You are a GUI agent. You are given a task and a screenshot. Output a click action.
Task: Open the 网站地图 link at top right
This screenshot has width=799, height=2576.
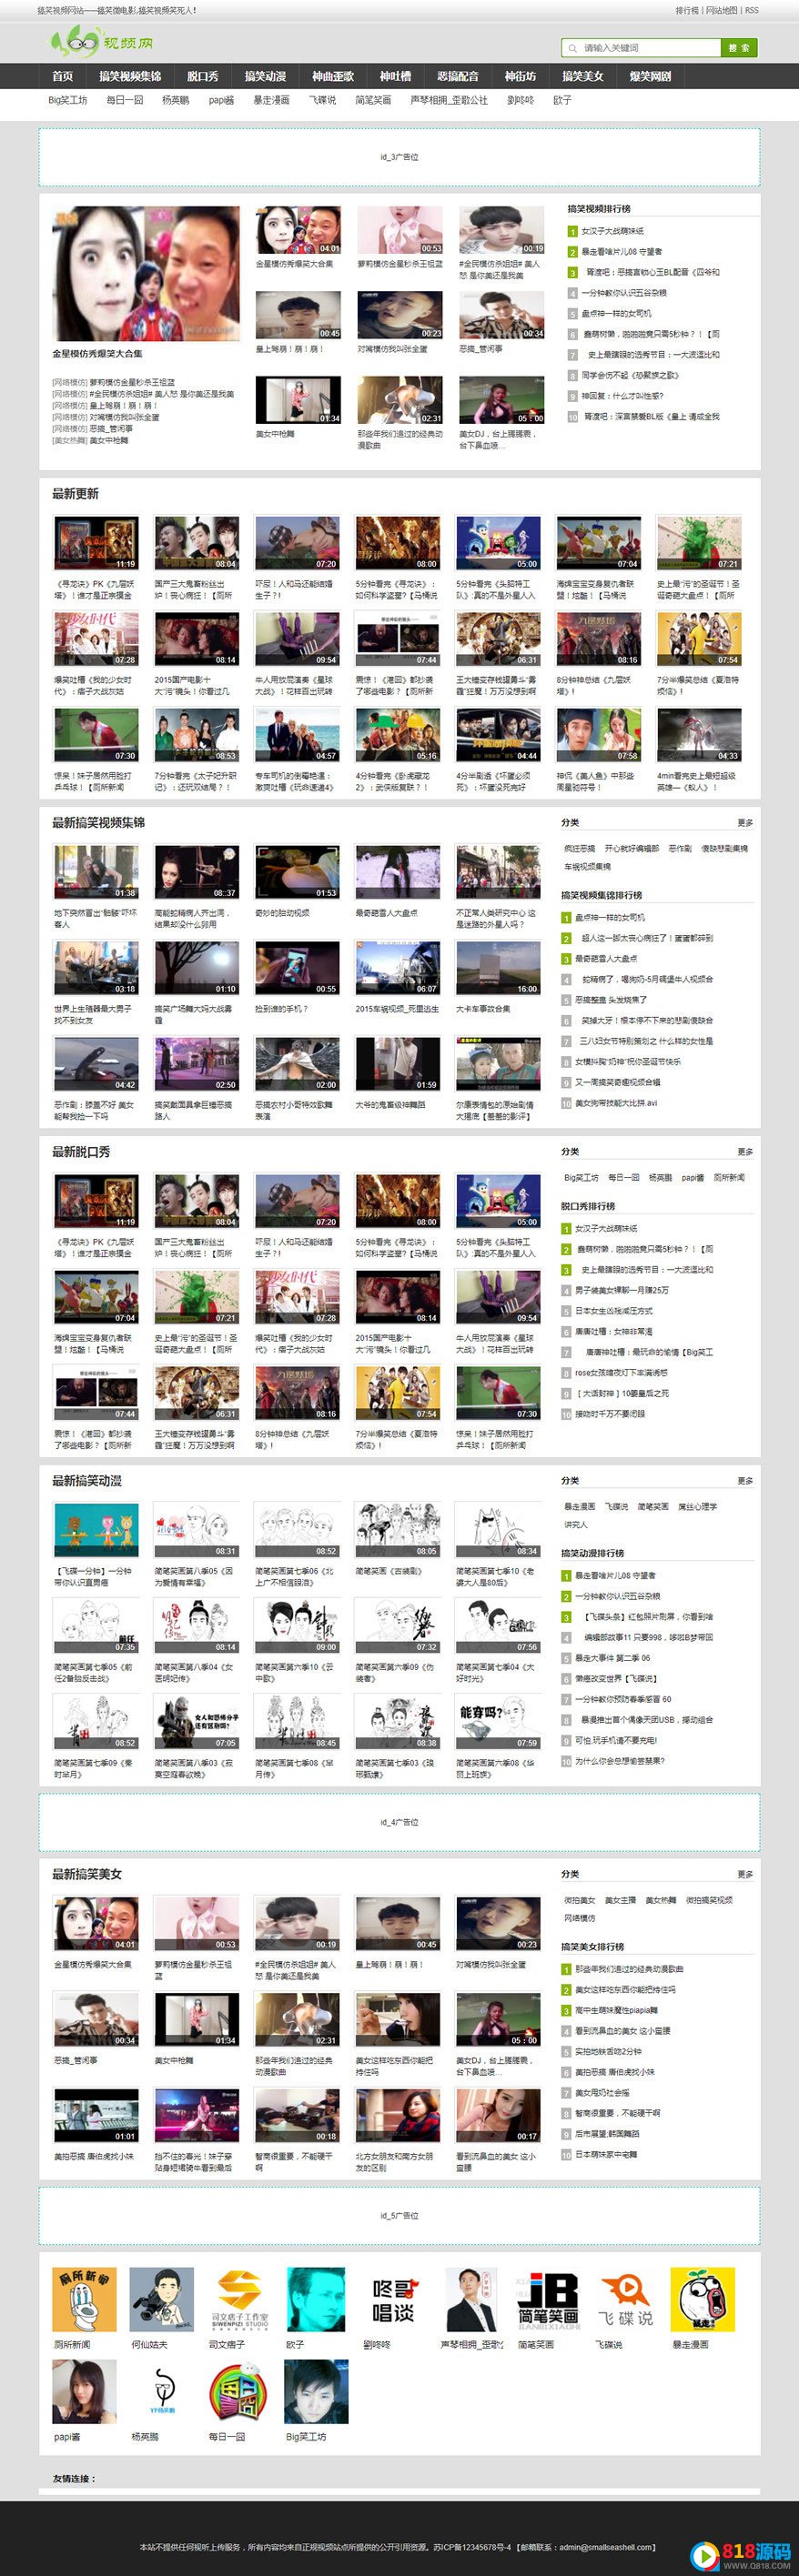pyautogui.click(x=722, y=10)
